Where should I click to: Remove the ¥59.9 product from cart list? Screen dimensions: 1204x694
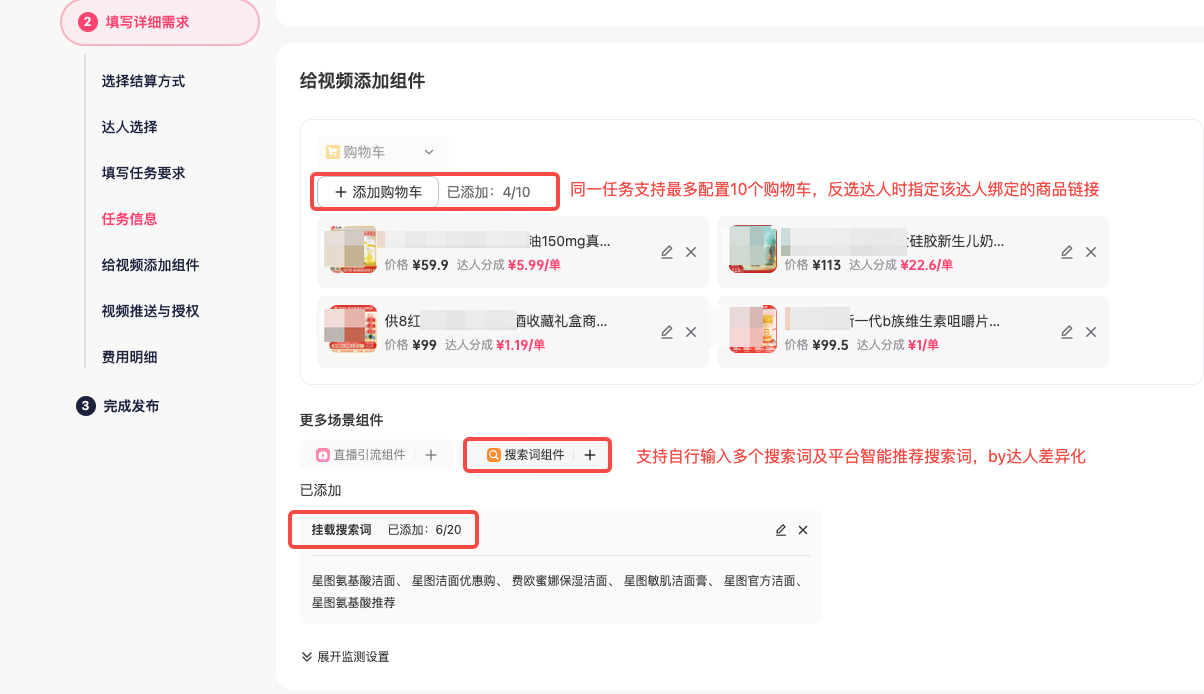coord(691,252)
